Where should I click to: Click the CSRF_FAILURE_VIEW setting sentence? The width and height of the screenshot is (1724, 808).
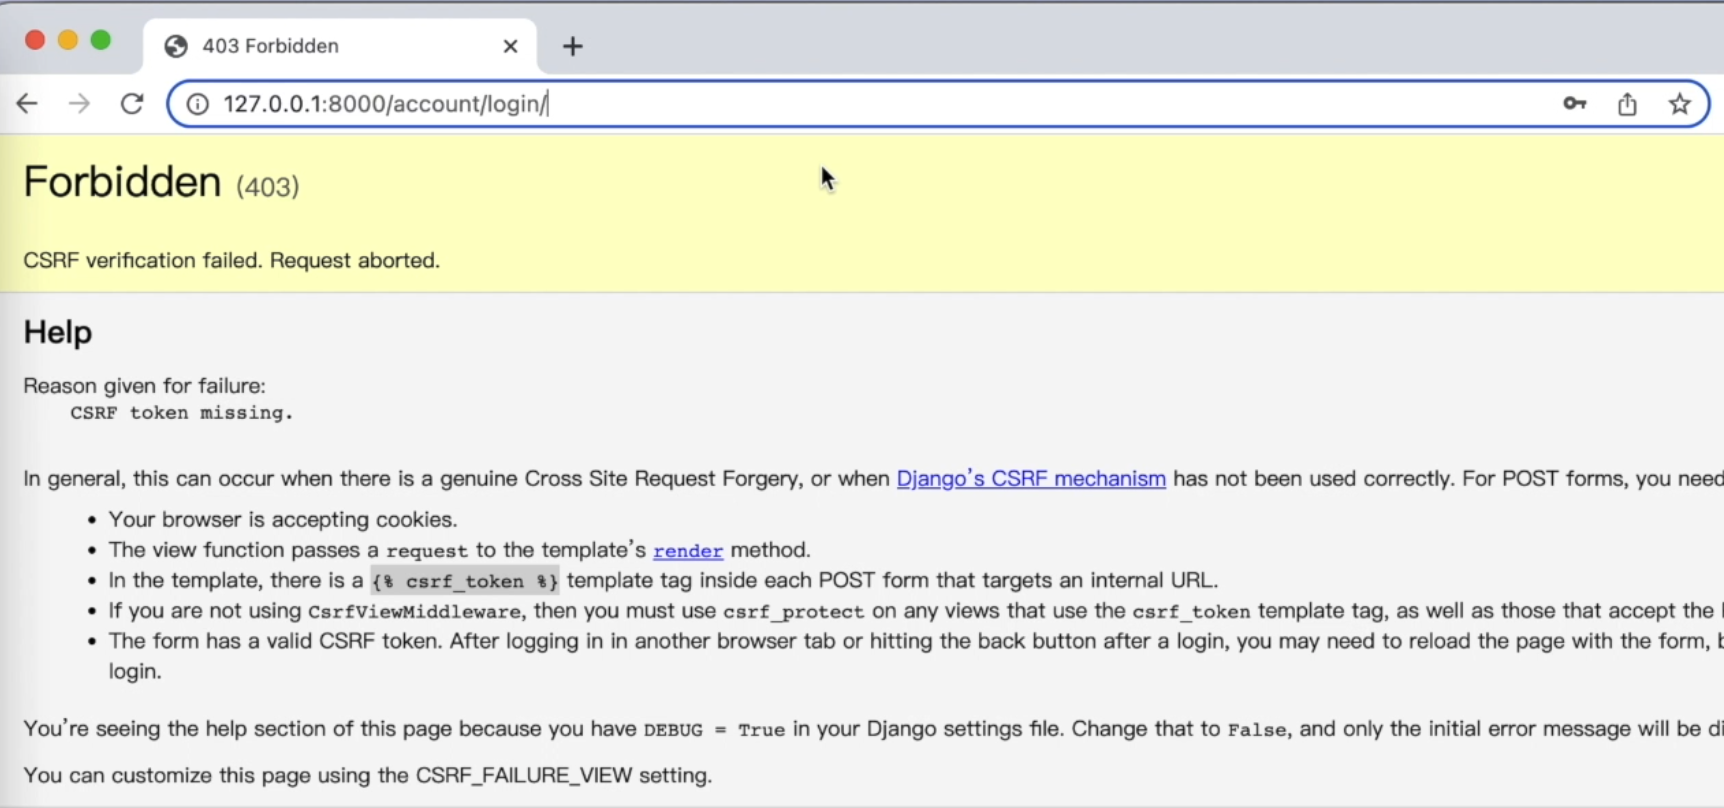coord(368,775)
